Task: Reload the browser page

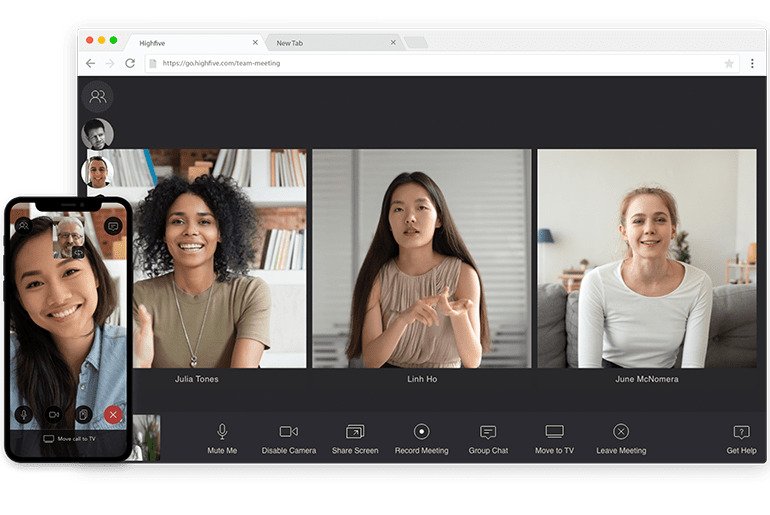Action: [x=130, y=63]
